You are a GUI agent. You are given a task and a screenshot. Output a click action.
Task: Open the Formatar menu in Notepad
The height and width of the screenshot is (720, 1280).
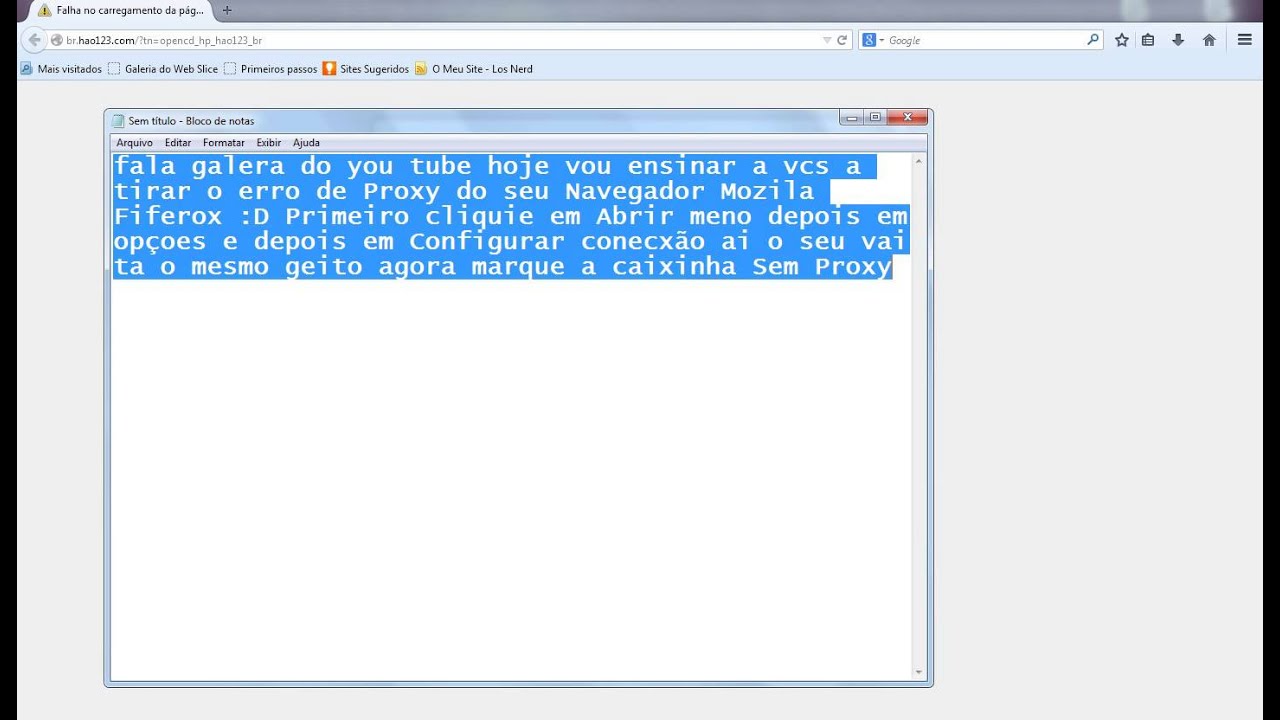(224, 143)
